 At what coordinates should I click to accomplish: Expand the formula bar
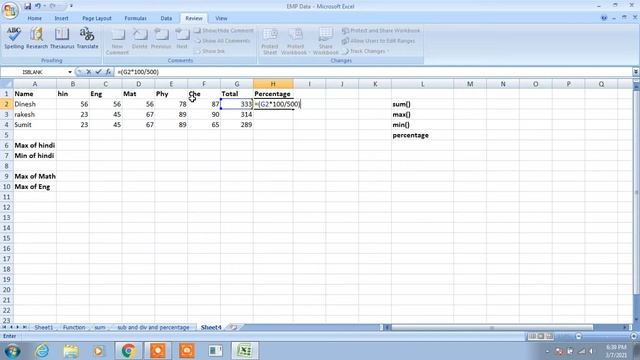coord(636,72)
